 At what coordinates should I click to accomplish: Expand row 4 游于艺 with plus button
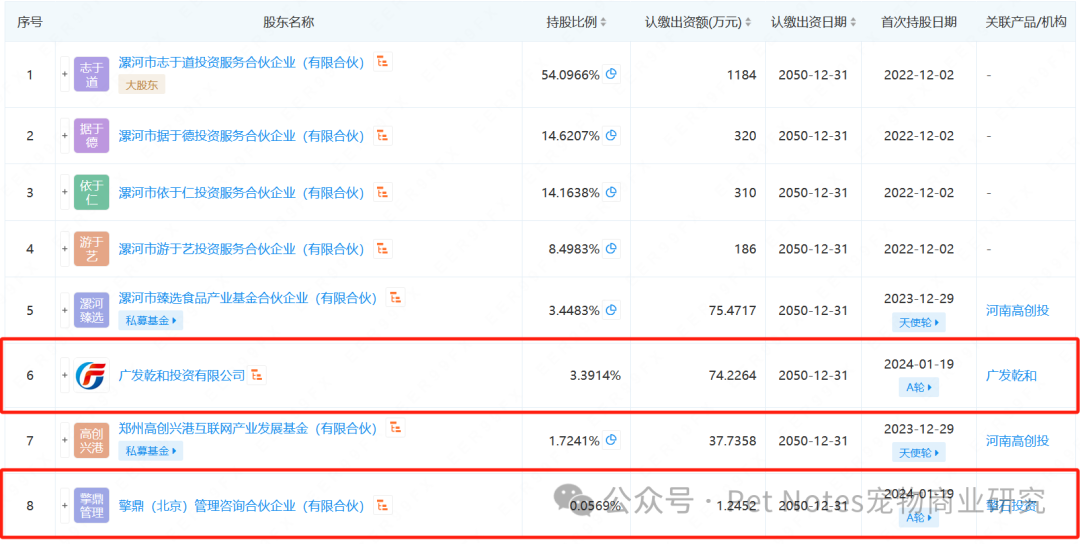click(65, 249)
